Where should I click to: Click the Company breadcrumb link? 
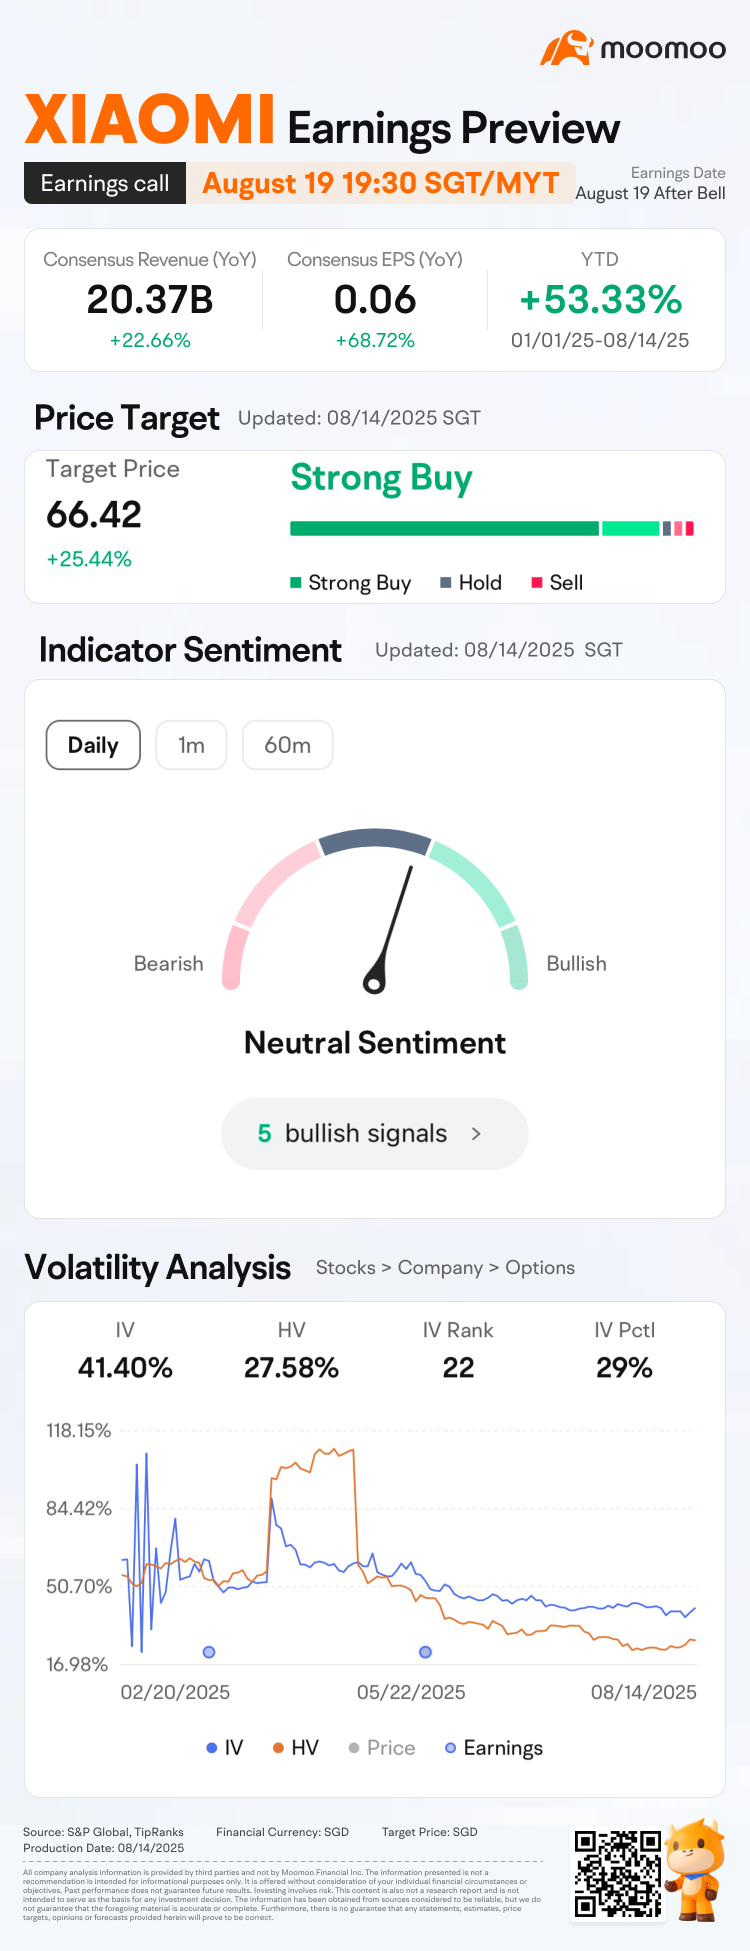pos(440,1267)
